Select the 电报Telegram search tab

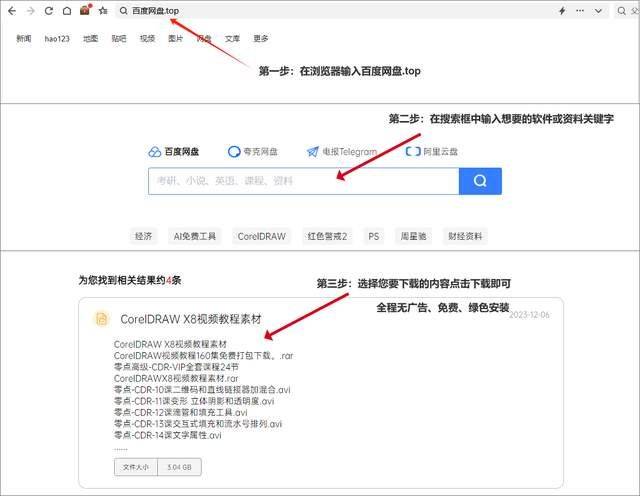pos(342,152)
